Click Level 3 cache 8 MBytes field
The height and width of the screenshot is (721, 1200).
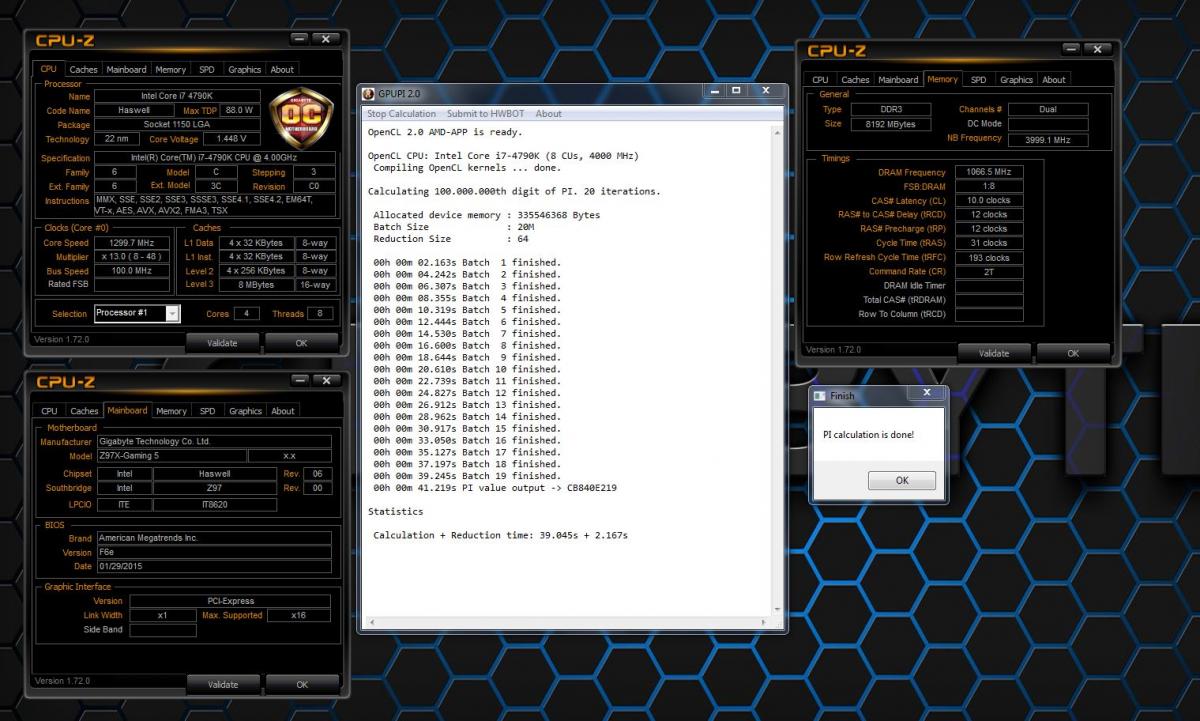(256, 285)
